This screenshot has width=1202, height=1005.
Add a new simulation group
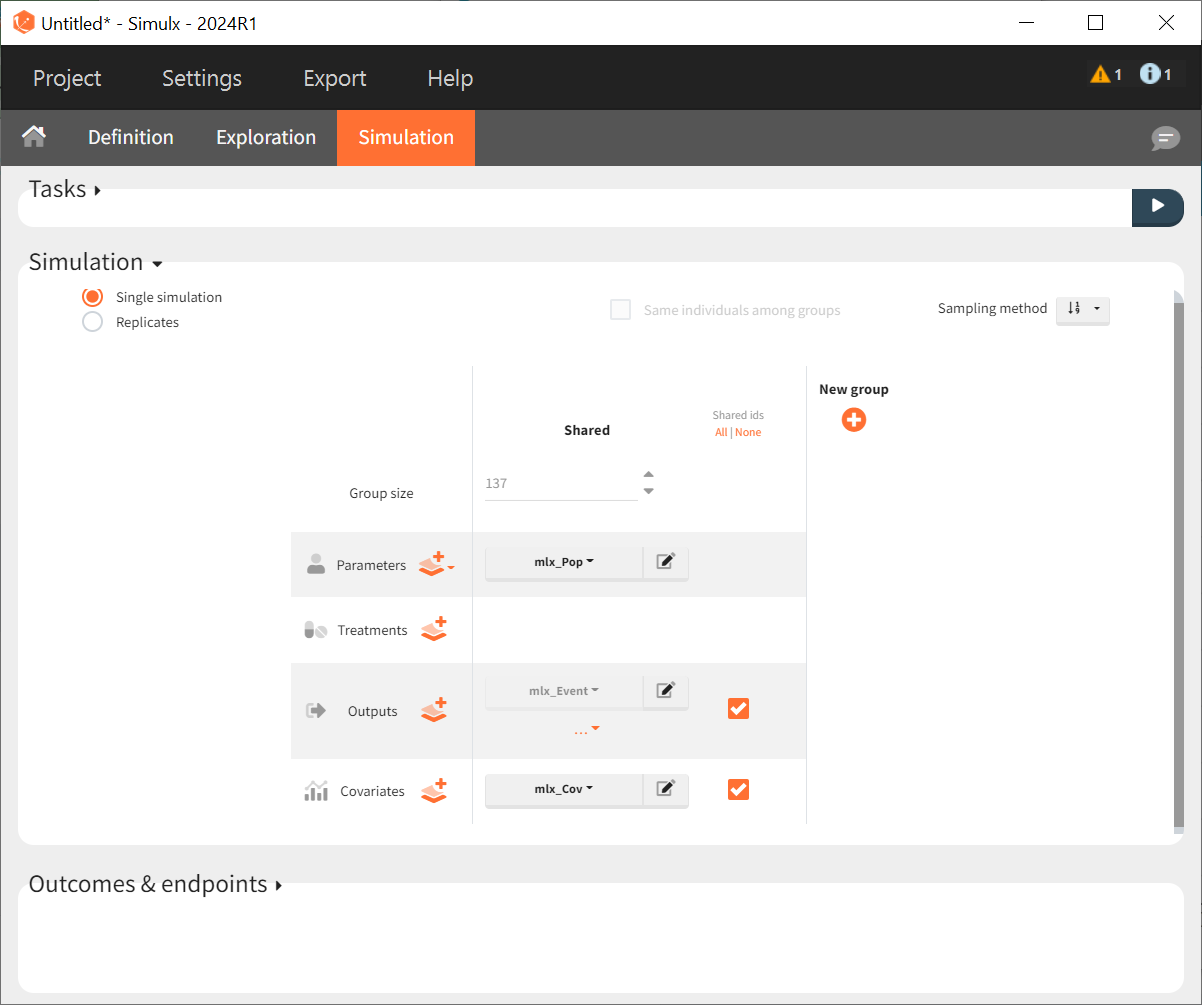[x=853, y=420]
